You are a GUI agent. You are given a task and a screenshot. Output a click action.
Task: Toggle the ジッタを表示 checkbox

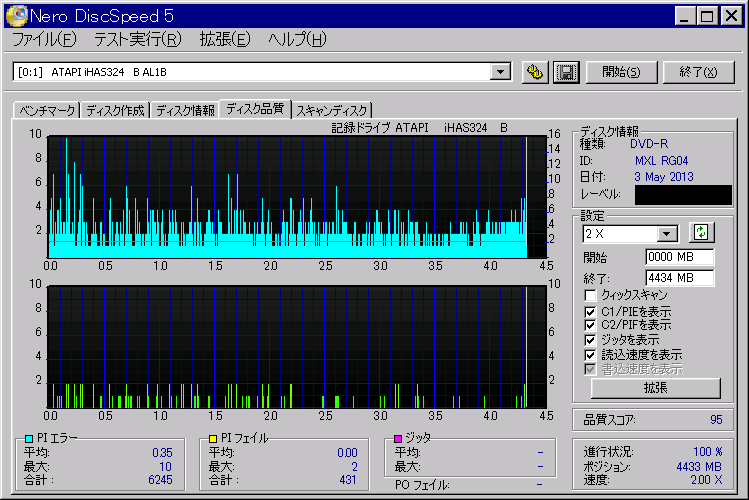pyautogui.click(x=590, y=340)
